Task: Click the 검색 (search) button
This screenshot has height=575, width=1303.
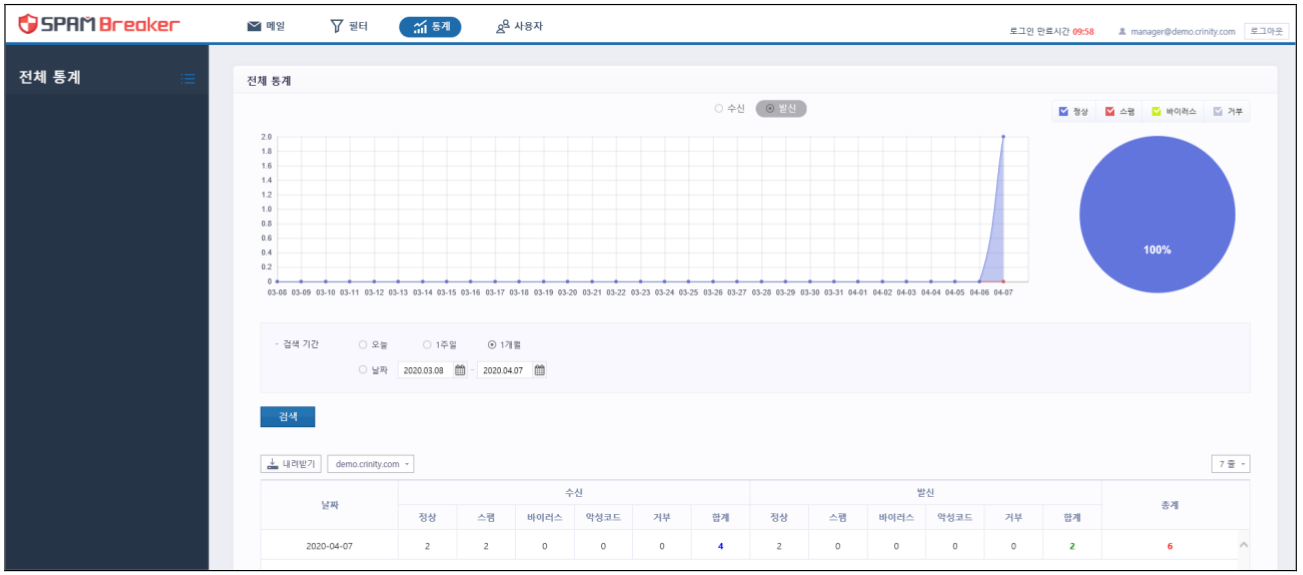Action: (x=287, y=416)
